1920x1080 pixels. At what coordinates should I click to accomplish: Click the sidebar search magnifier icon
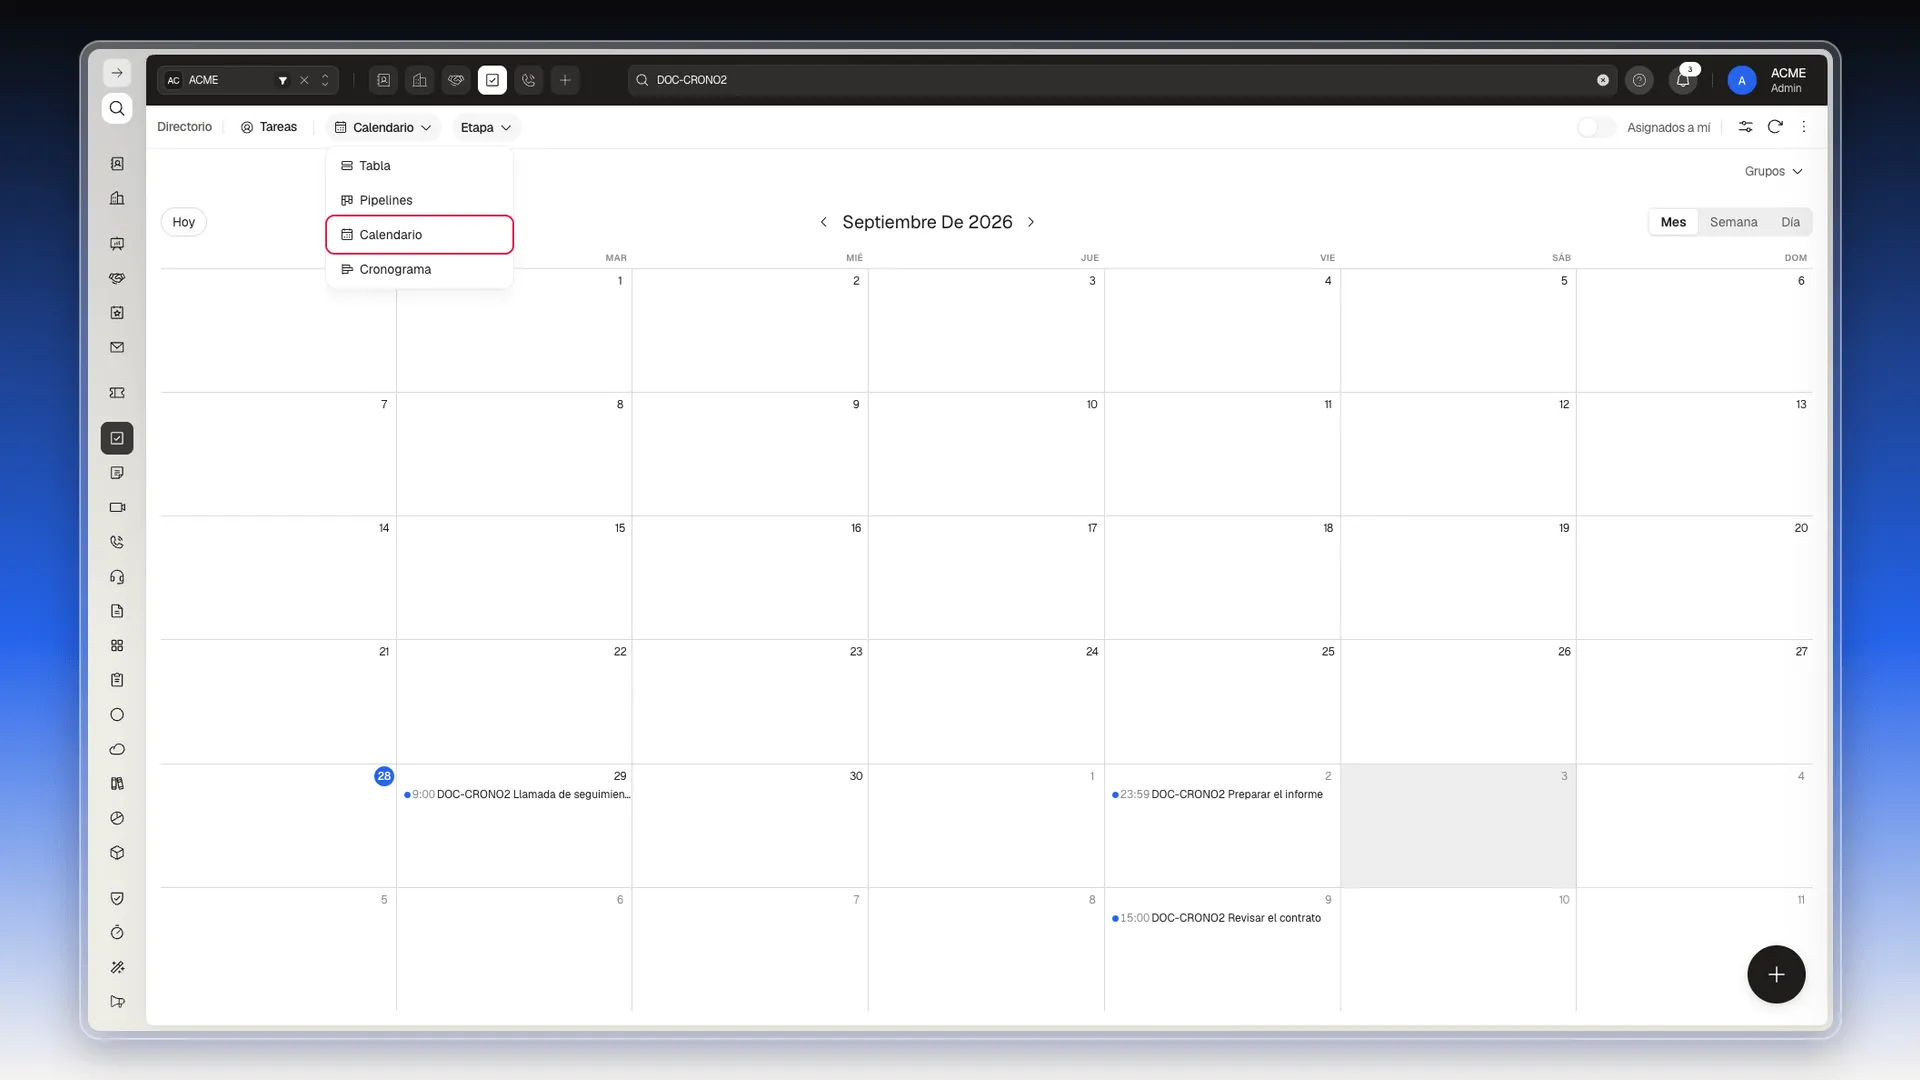pos(117,108)
